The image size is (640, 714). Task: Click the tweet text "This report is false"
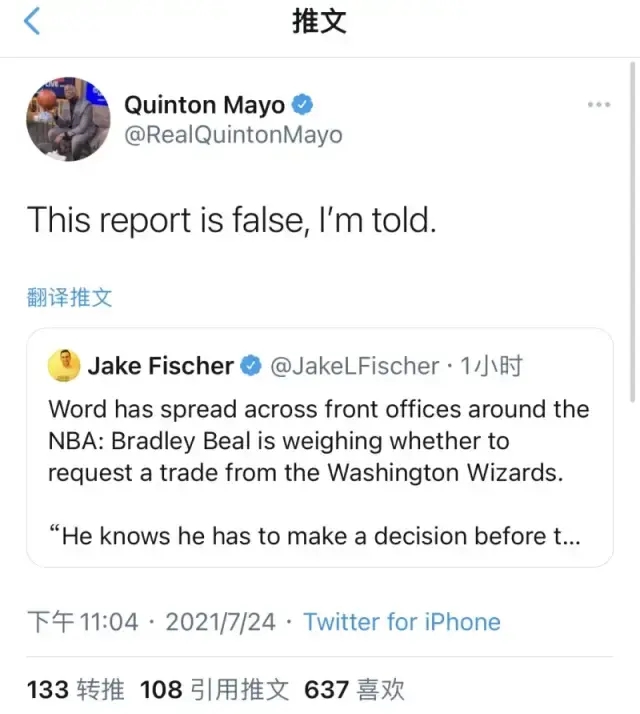[231, 219]
